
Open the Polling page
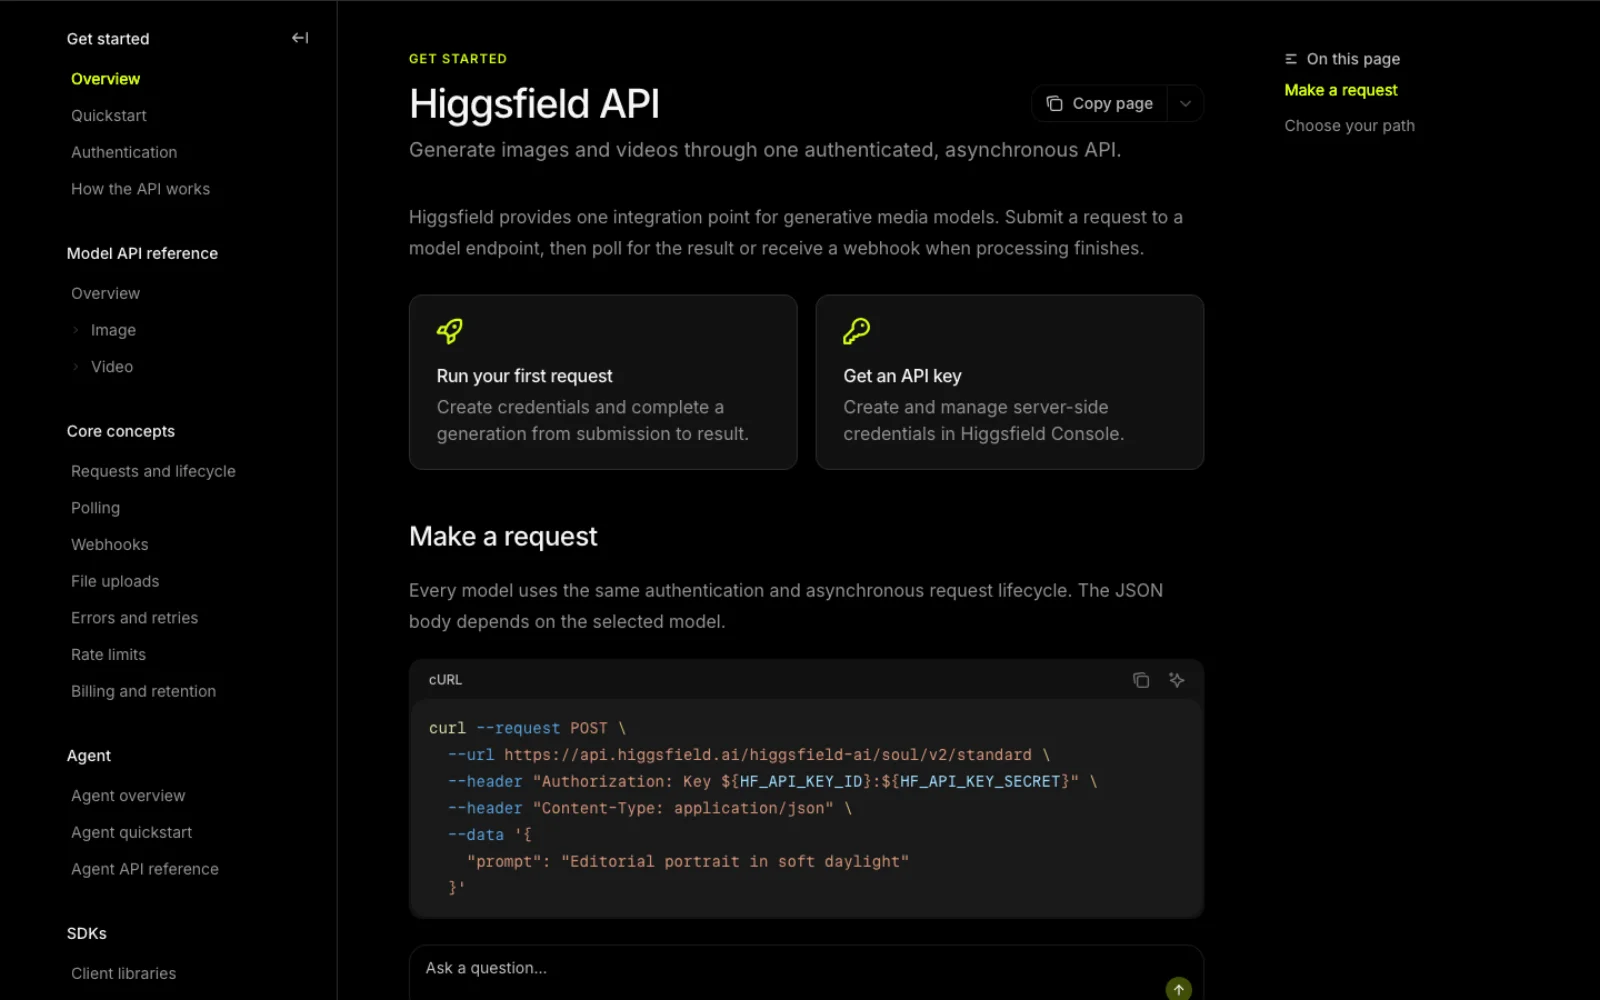96,508
